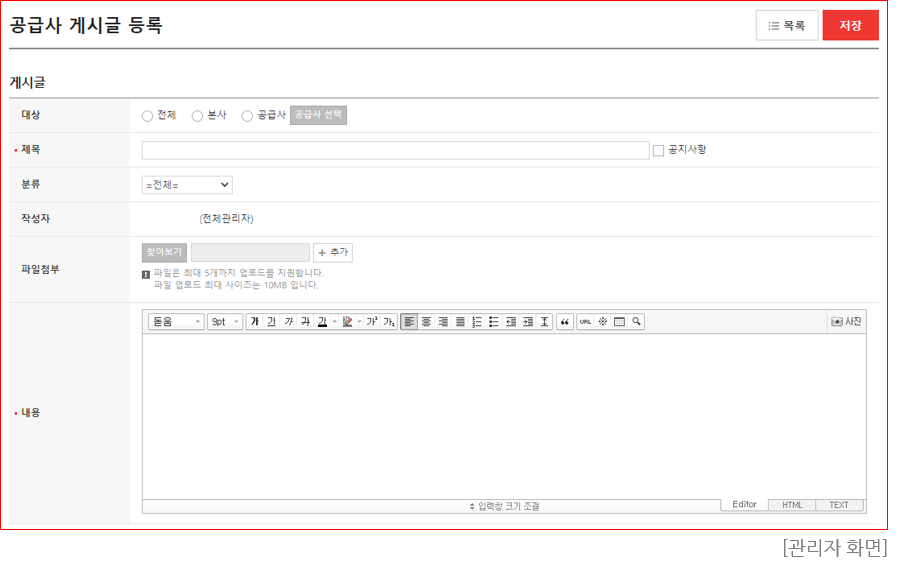Open the 분류 category dropdown
Screen dimensions: 904x570
(187, 185)
